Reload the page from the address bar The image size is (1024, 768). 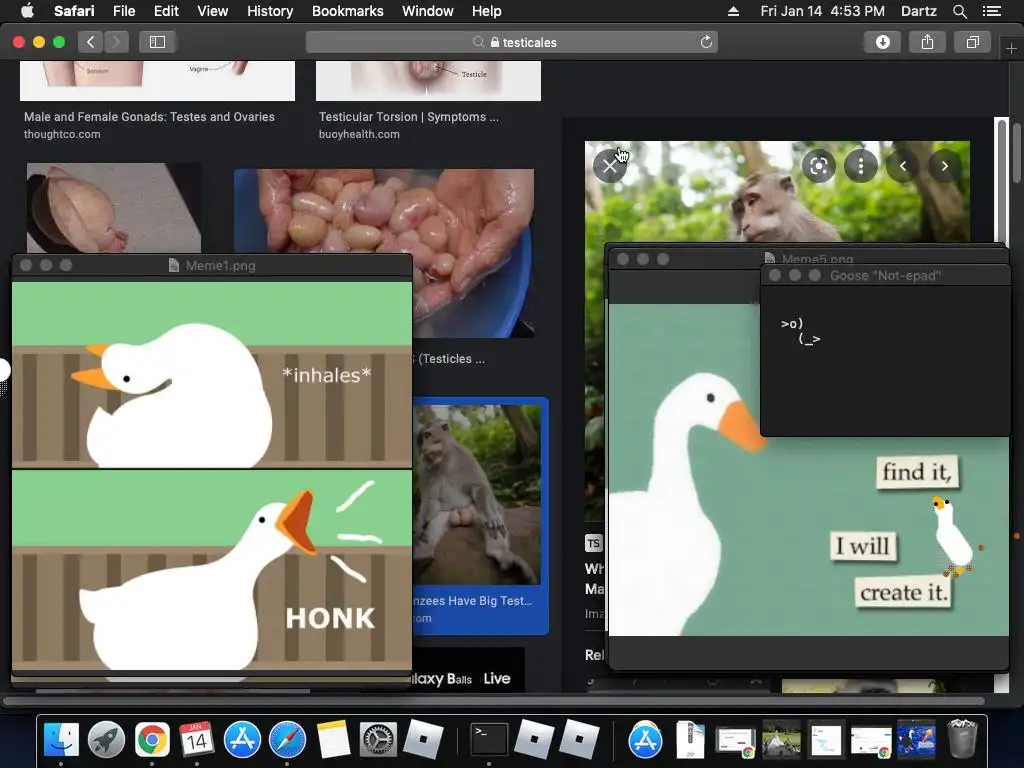coord(706,42)
